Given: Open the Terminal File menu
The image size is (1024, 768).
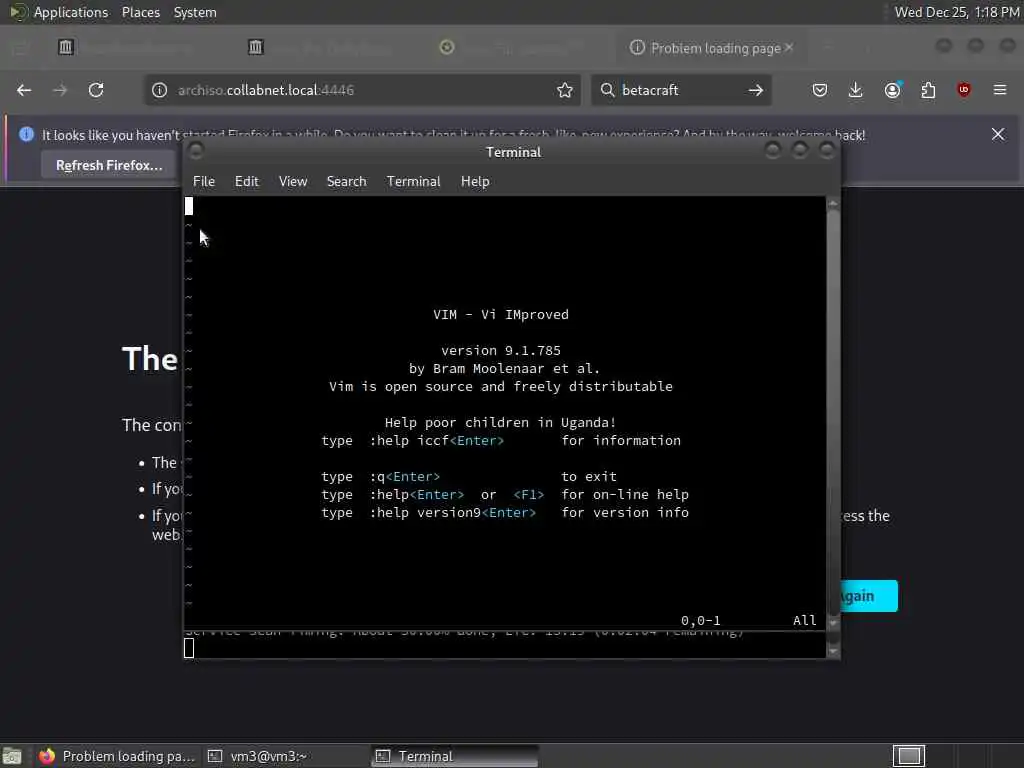Looking at the screenshot, I should (x=204, y=182).
